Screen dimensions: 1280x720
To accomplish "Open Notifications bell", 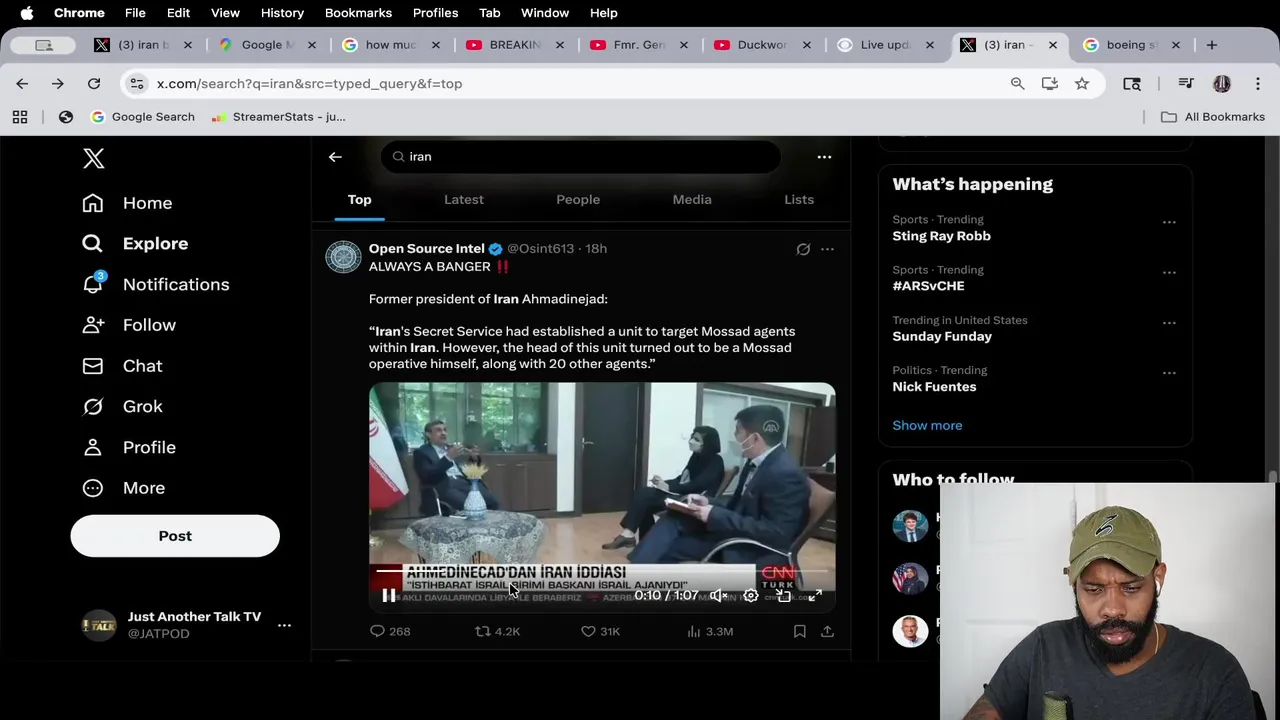I will point(155,284).
